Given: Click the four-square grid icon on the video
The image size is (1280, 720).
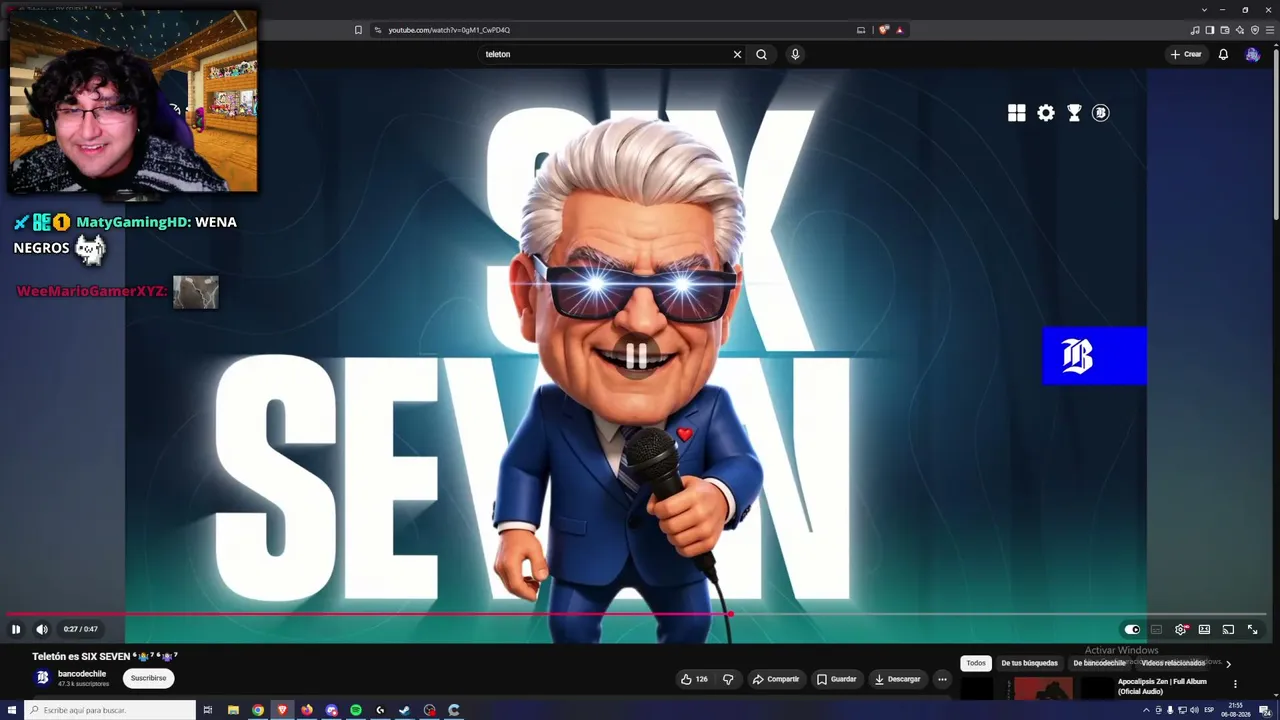Looking at the screenshot, I should tap(1017, 113).
